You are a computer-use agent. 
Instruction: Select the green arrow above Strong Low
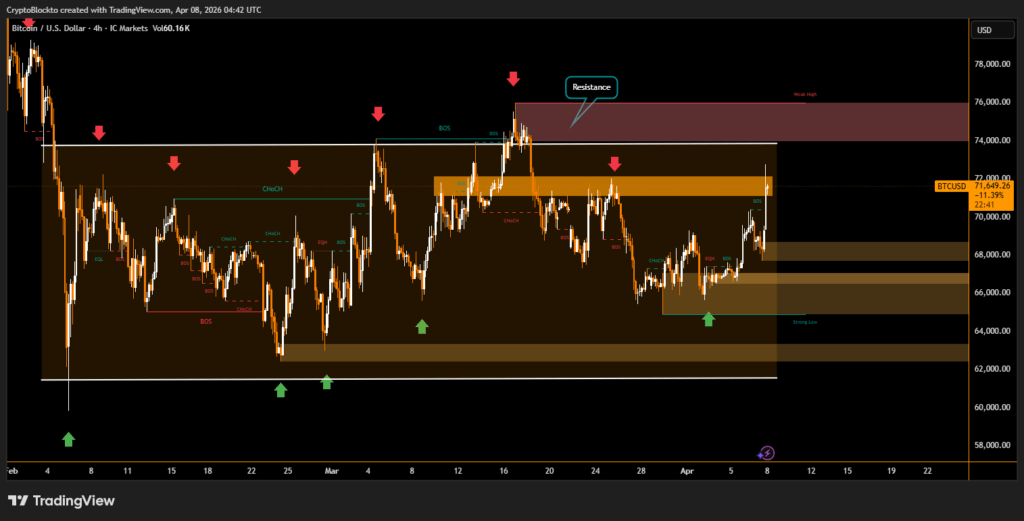pyautogui.click(x=709, y=319)
